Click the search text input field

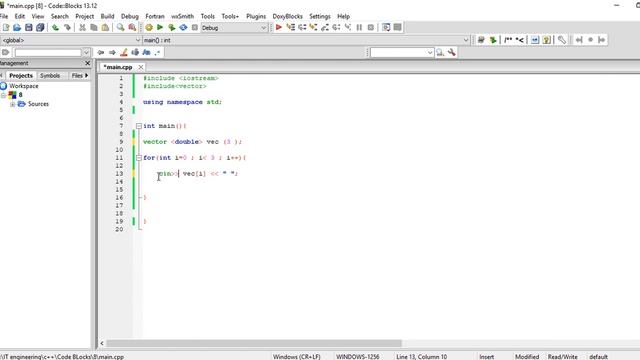pos(48,53)
